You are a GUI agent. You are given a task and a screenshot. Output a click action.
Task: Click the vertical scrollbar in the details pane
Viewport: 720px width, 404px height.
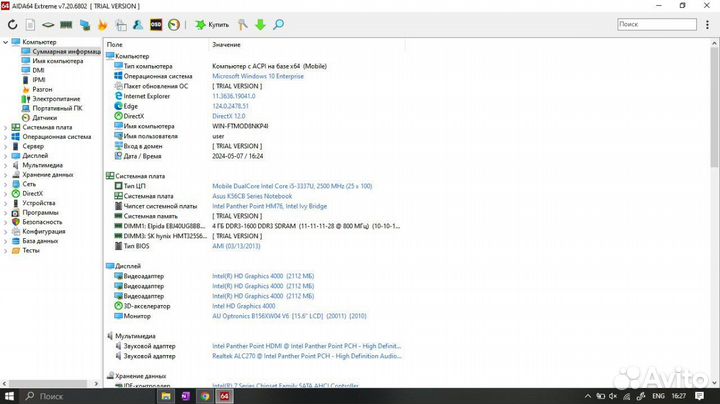714,107
